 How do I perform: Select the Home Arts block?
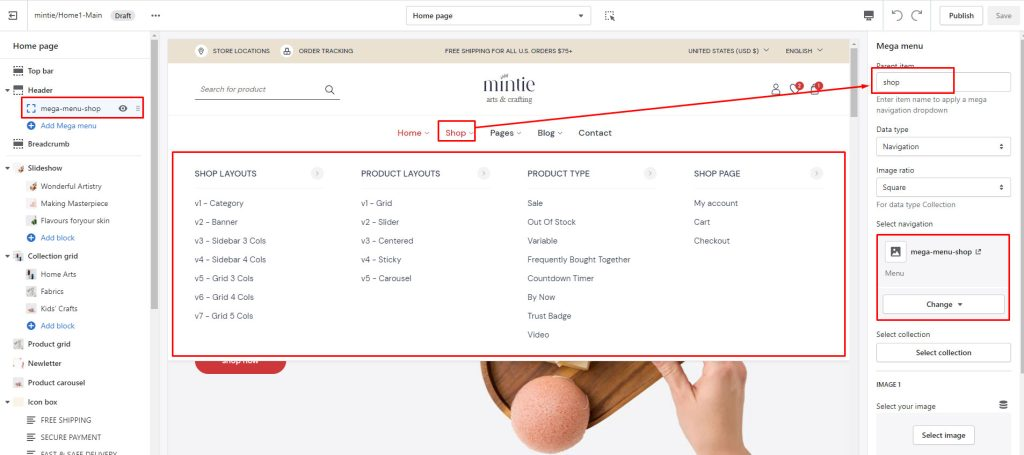coord(58,274)
